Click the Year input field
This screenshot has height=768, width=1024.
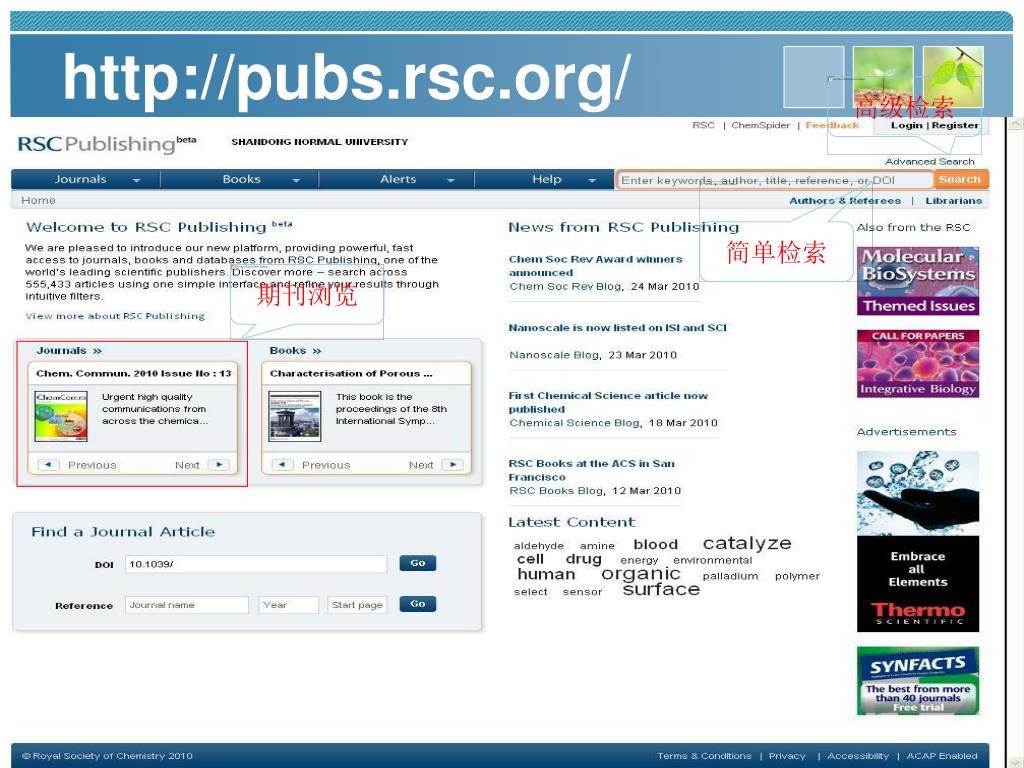[x=288, y=605]
